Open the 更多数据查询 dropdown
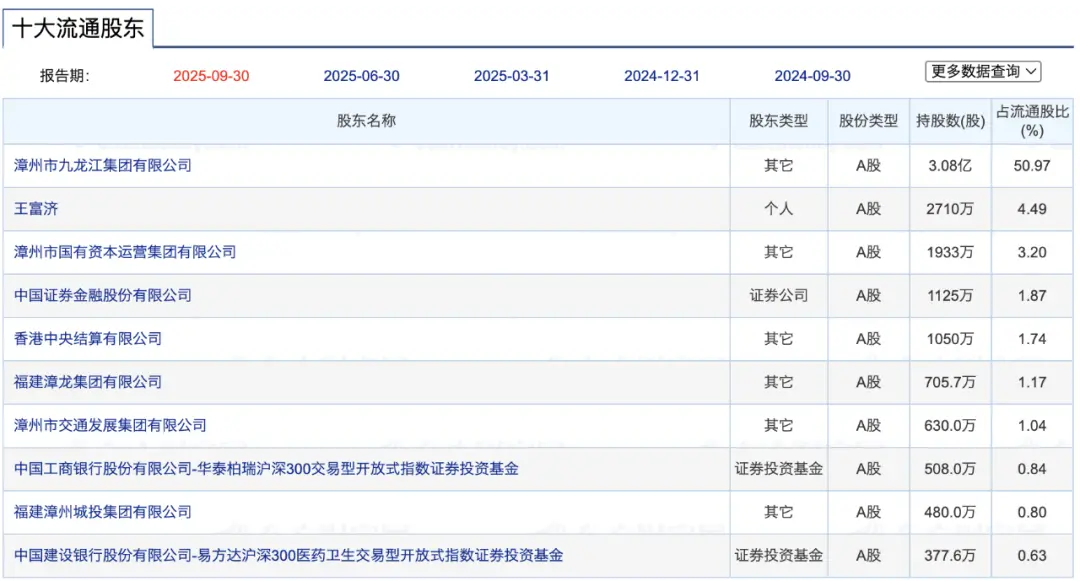1080x581 pixels. click(983, 71)
